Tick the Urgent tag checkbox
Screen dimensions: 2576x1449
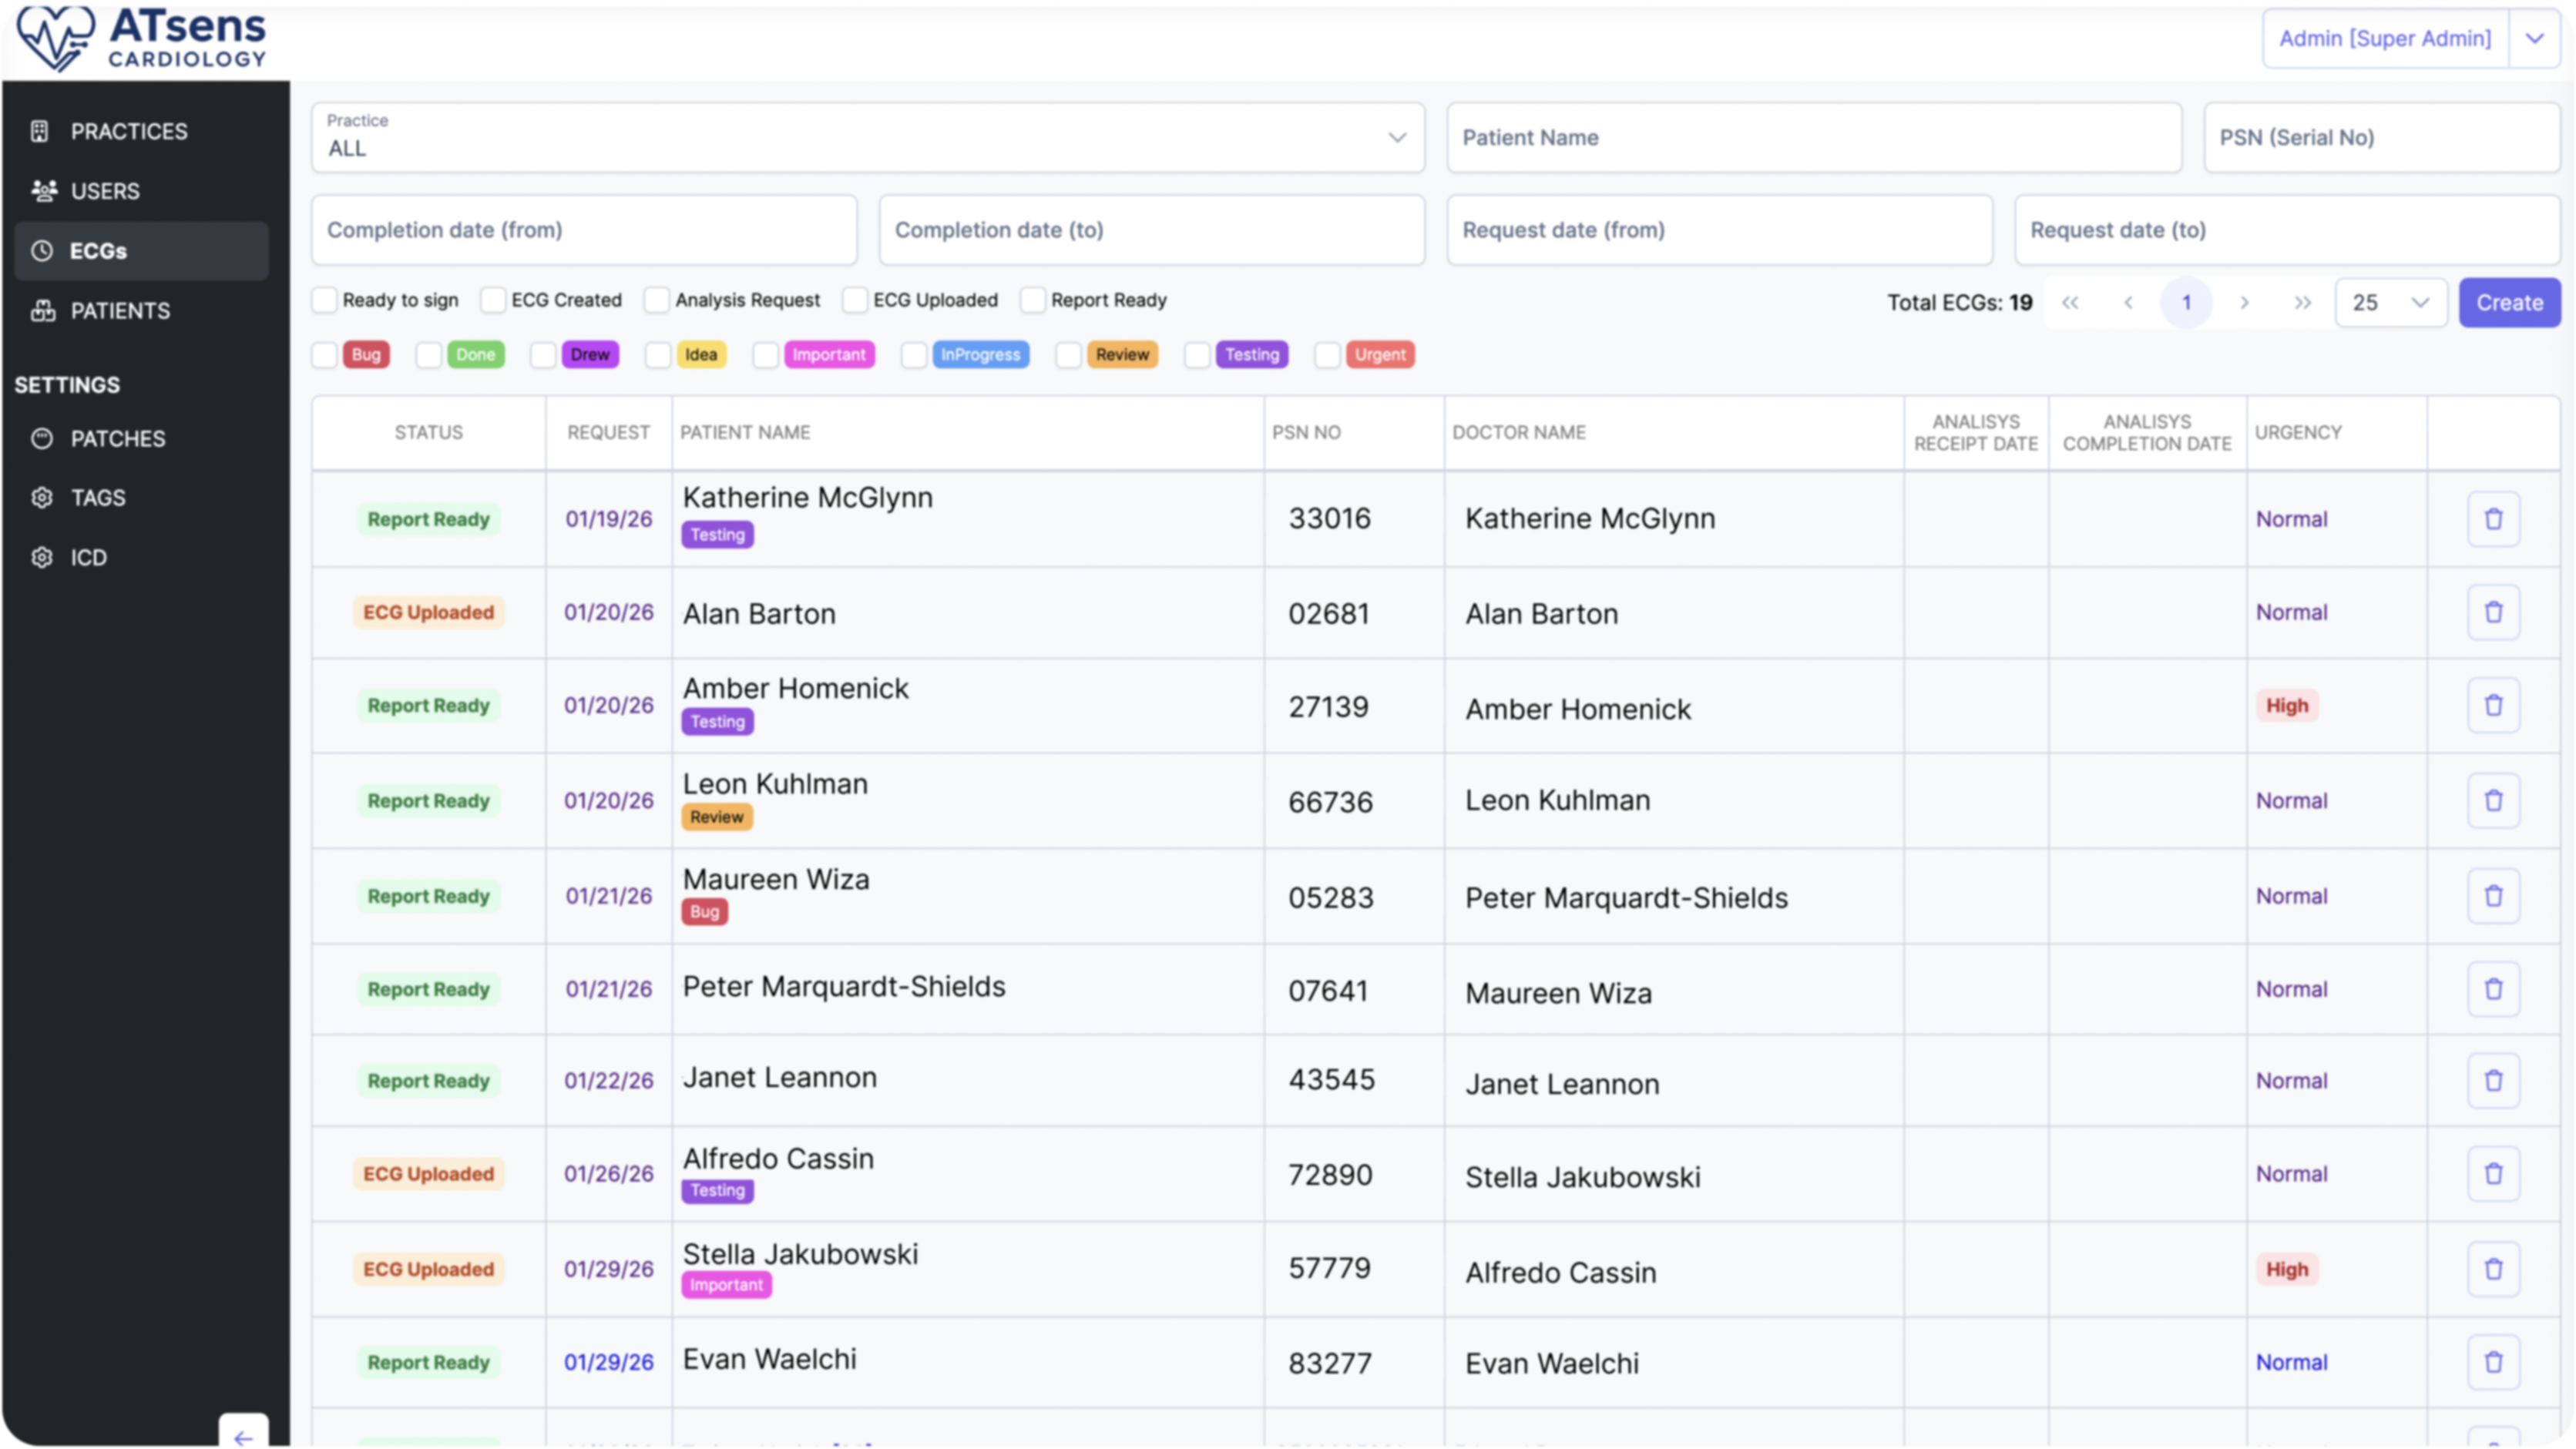[1327, 355]
